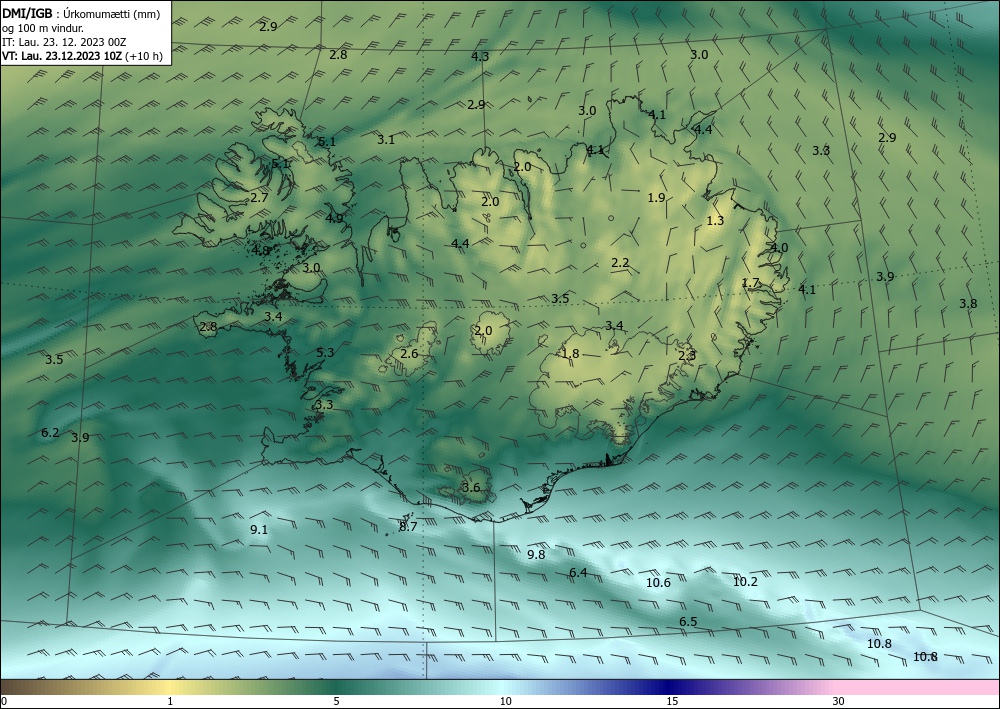Screen dimensions: 1000x709
Task: Click the 'DMI/IGB : Úrkomumætti (mm)' title line
Action: [81, 14]
